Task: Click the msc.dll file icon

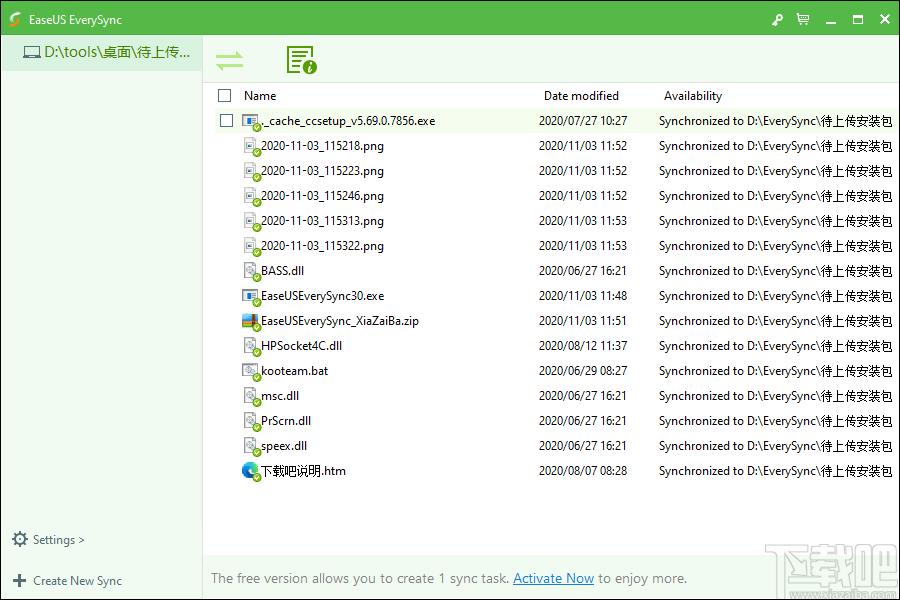Action: (251, 396)
